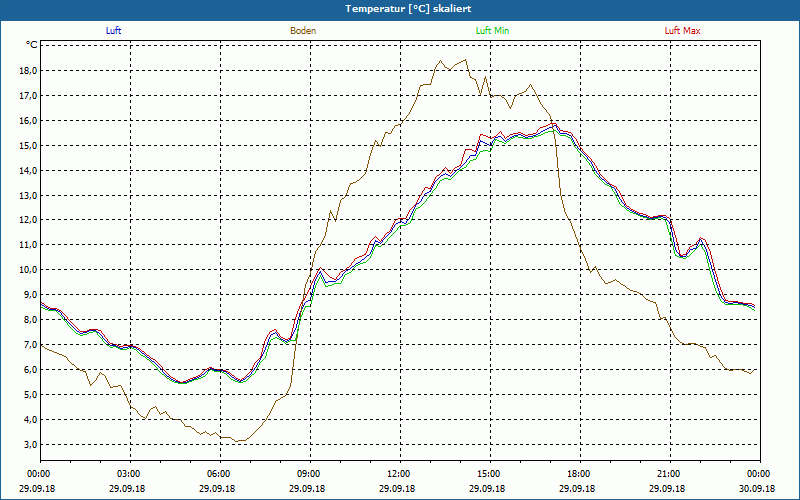Click the Luft Max legend label
Screen dimensions: 800x500
coord(682,31)
